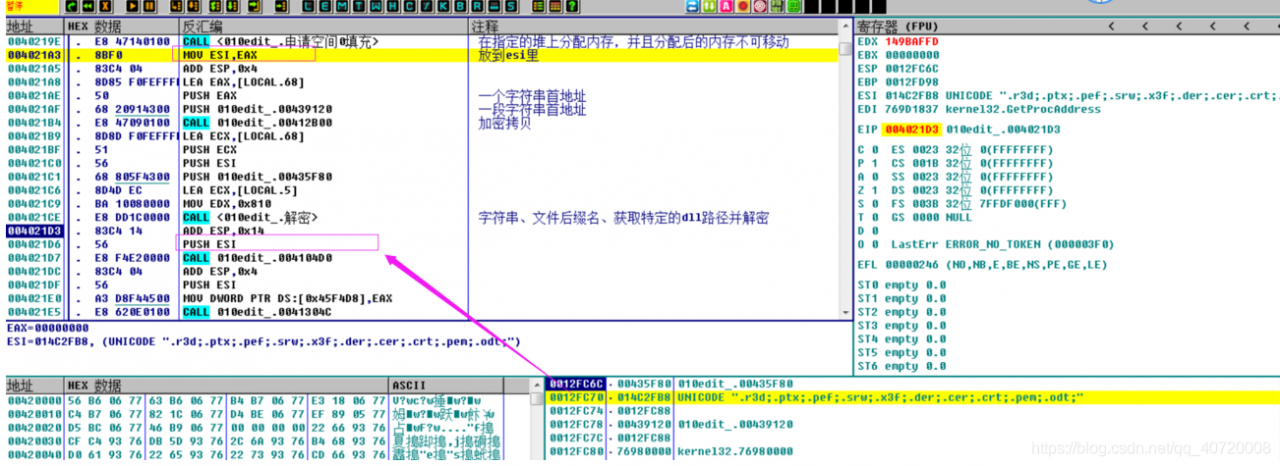Open the / (Patches) window icon

coord(426,6)
